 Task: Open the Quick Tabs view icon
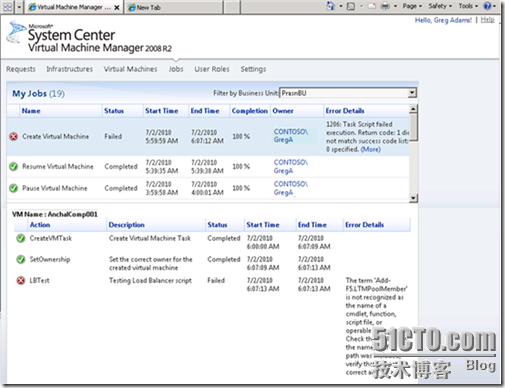[x=7, y=7]
